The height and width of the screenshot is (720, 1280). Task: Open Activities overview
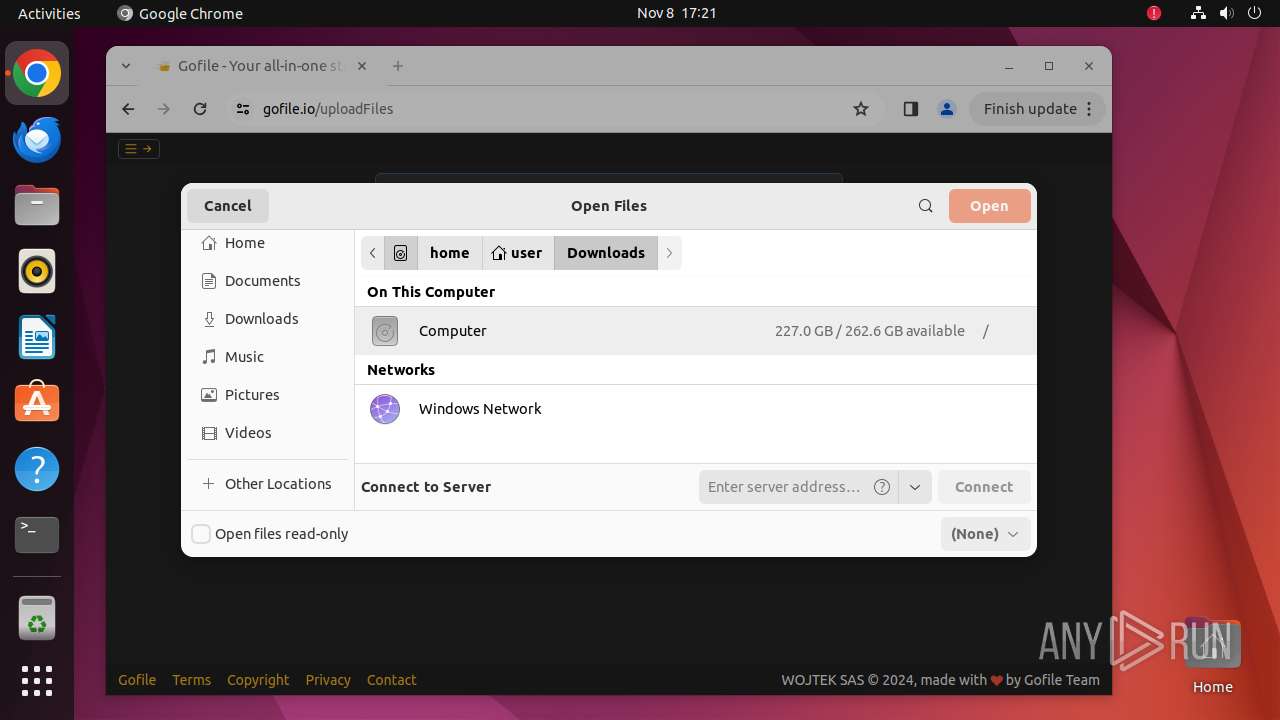tap(49, 13)
